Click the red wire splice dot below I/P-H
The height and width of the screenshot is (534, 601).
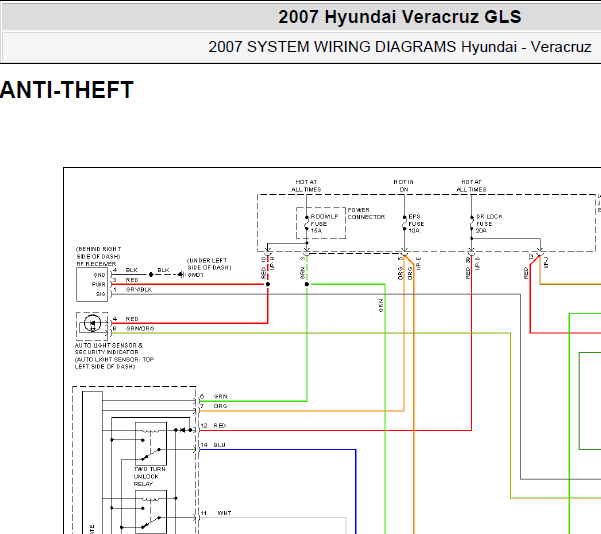[x=268, y=284]
